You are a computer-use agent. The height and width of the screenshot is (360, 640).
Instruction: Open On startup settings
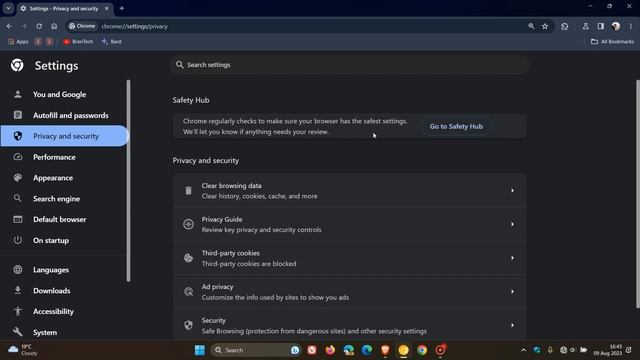click(x=51, y=240)
